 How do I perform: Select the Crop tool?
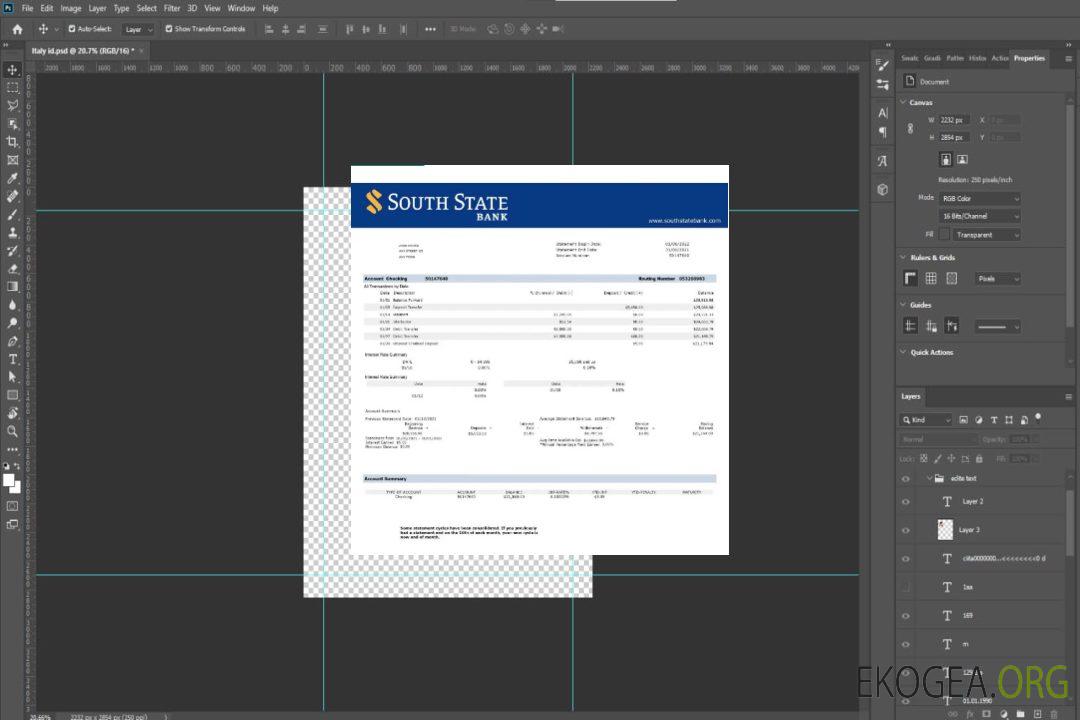(12, 142)
